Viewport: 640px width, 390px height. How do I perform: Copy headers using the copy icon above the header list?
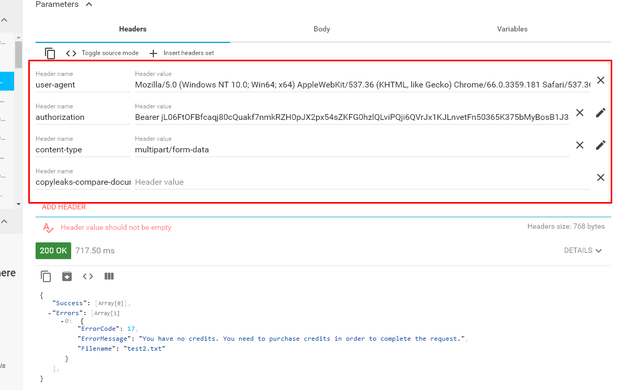[50, 53]
